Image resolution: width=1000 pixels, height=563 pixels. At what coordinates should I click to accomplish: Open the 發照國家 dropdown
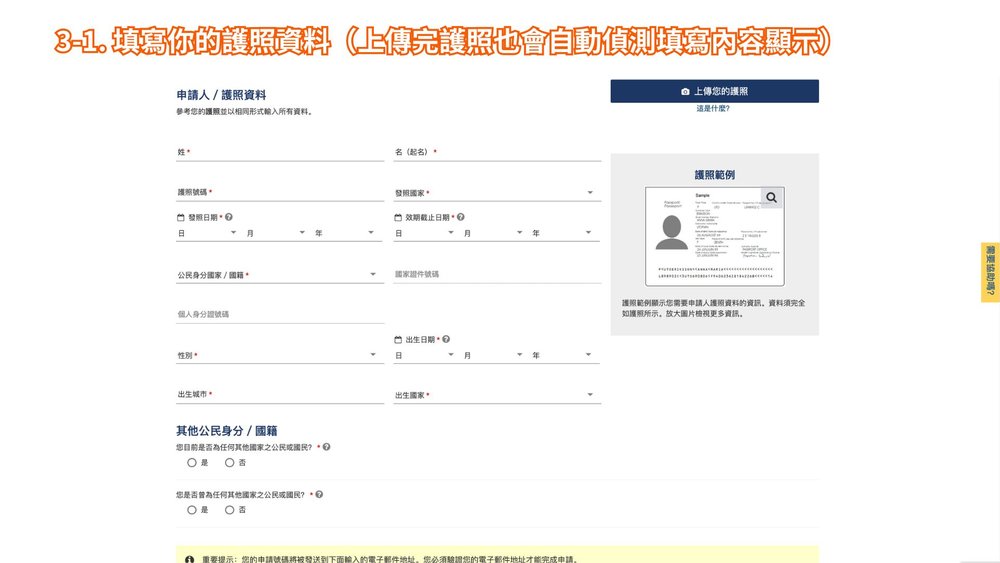pyautogui.click(x=497, y=193)
